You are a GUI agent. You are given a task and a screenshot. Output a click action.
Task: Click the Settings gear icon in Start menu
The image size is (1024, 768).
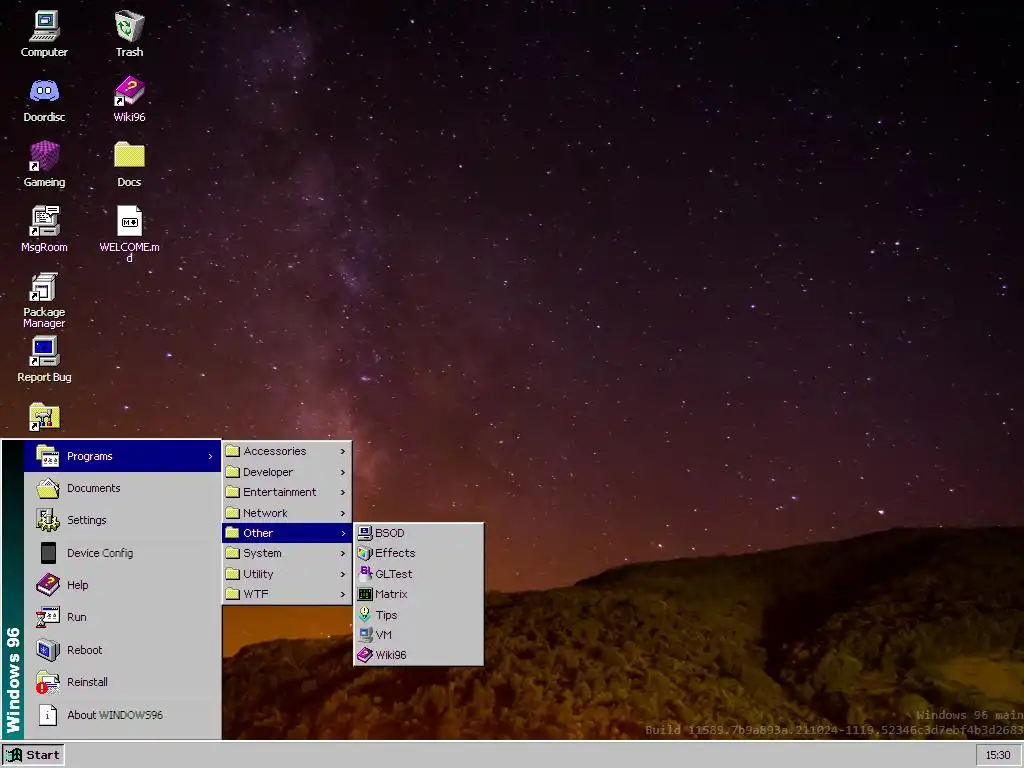48,520
